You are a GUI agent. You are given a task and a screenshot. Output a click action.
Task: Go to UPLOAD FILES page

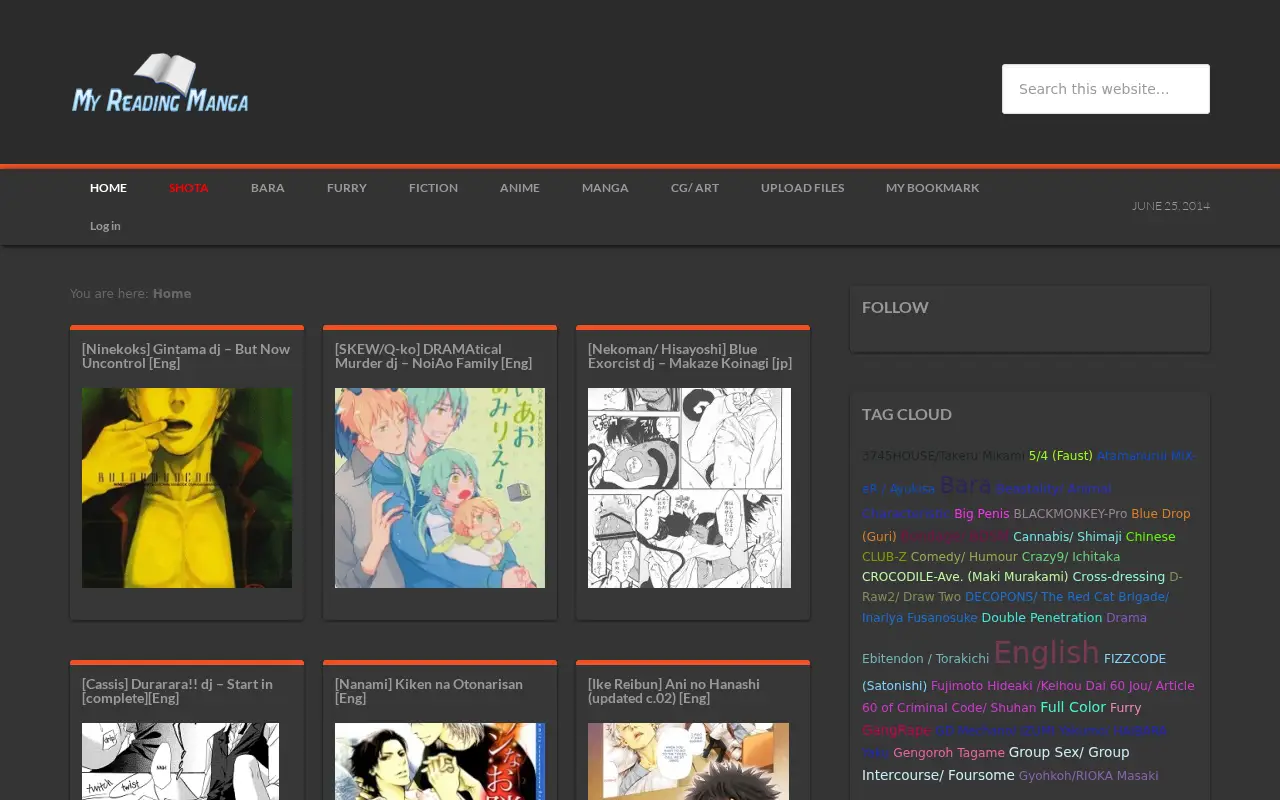[803, 188]
